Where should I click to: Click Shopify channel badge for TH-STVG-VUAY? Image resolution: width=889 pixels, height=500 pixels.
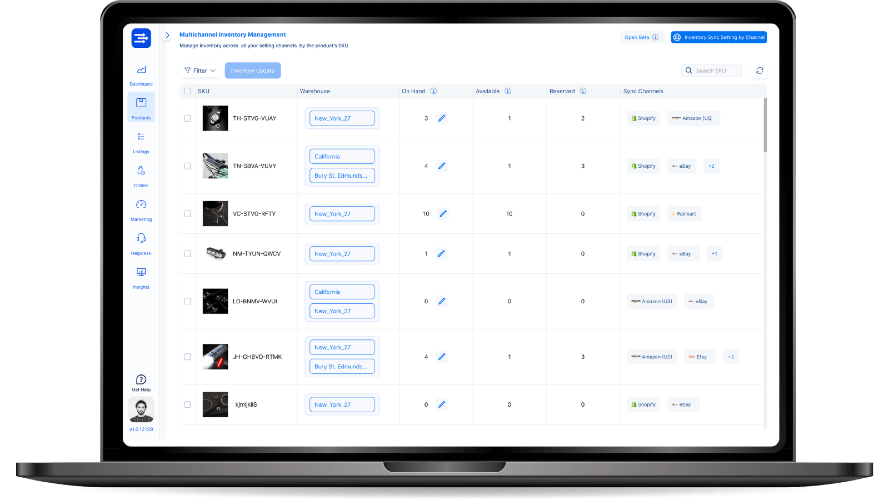click(x=644, y=118)
